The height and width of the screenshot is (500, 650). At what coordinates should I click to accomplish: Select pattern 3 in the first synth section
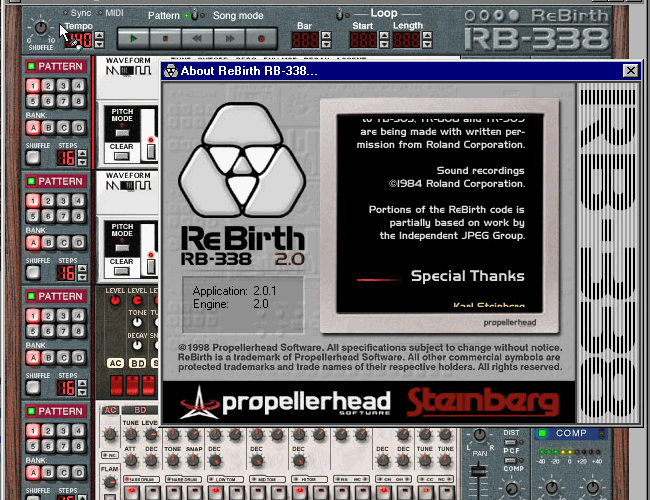pos(63,86)
